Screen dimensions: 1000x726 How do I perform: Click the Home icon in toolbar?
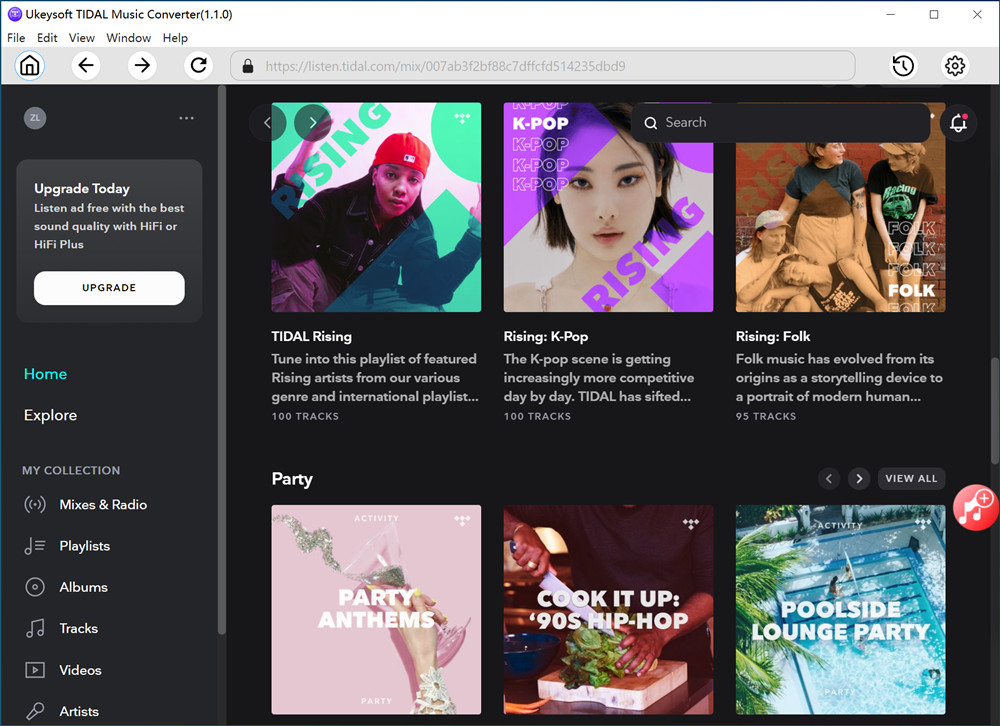coord(30,66)
